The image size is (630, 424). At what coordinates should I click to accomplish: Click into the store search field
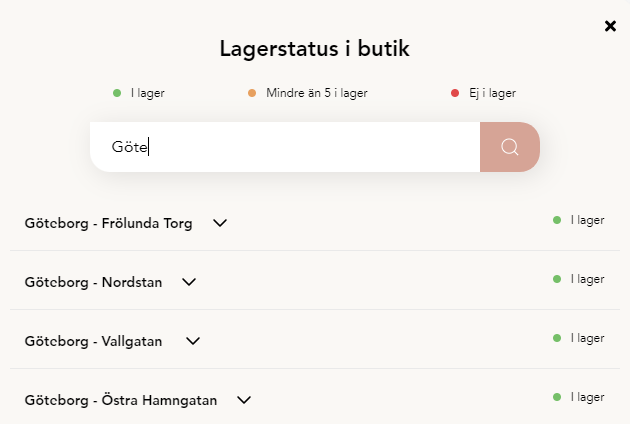(x=285, y=147)
